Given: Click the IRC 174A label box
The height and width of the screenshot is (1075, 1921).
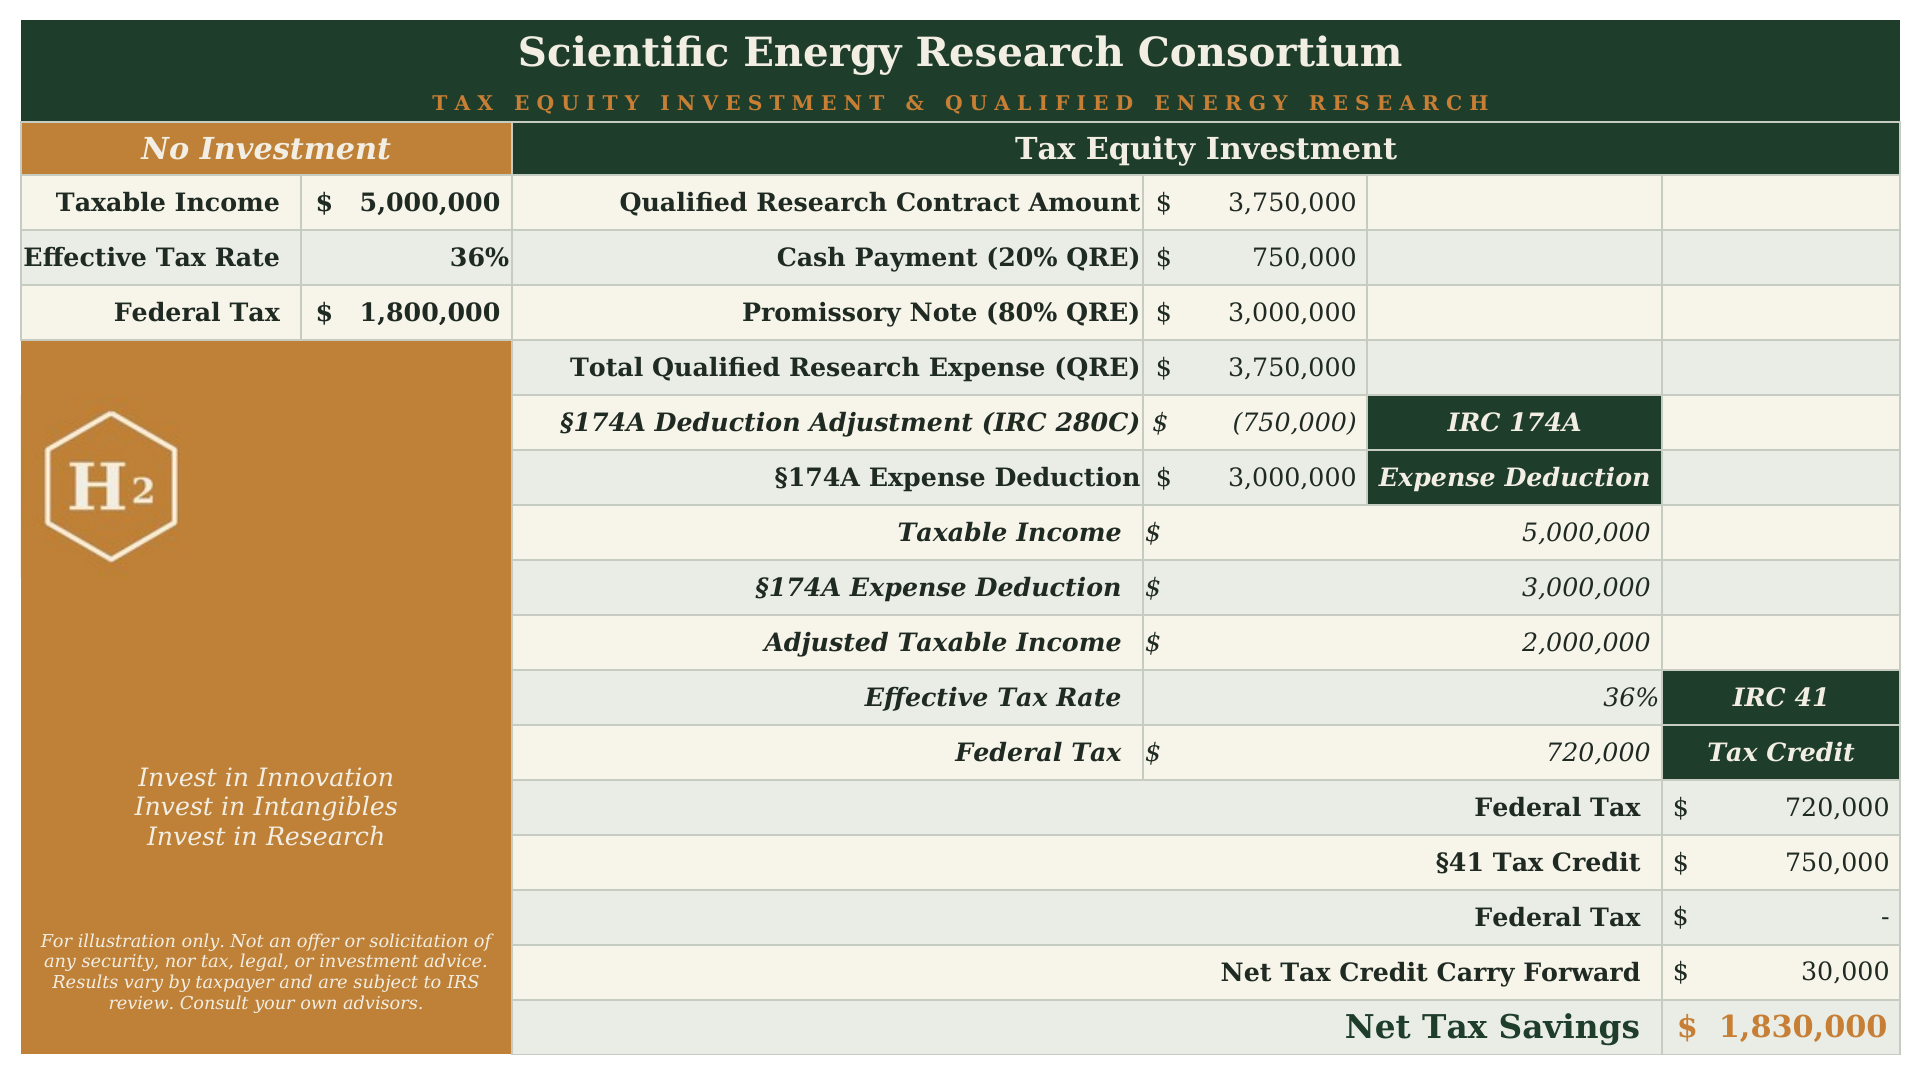Looking at the screenshot, I should 1514,423.
